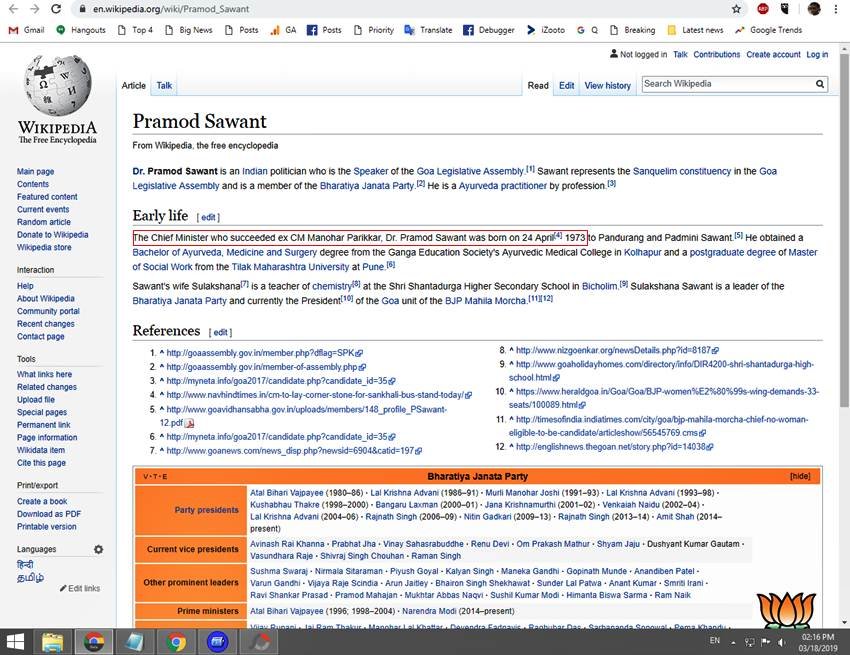Click Cite this page link
This screenshot has width=850, height=655.
[x=41, y=463]
